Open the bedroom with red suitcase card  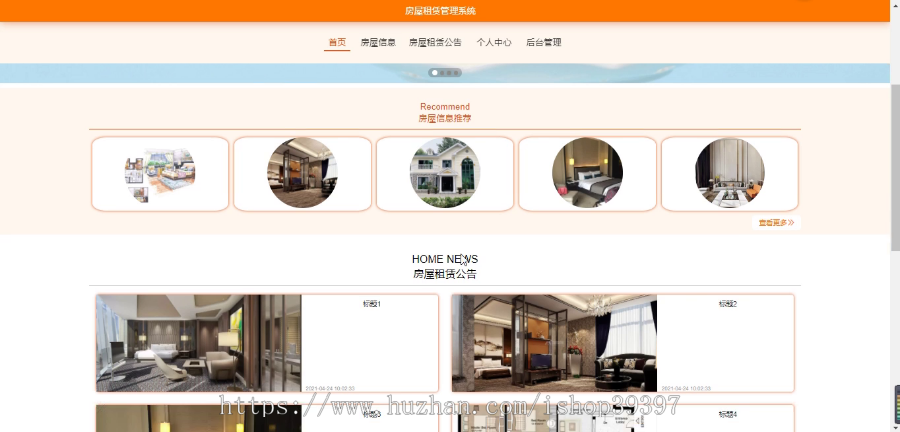(587, 174)
